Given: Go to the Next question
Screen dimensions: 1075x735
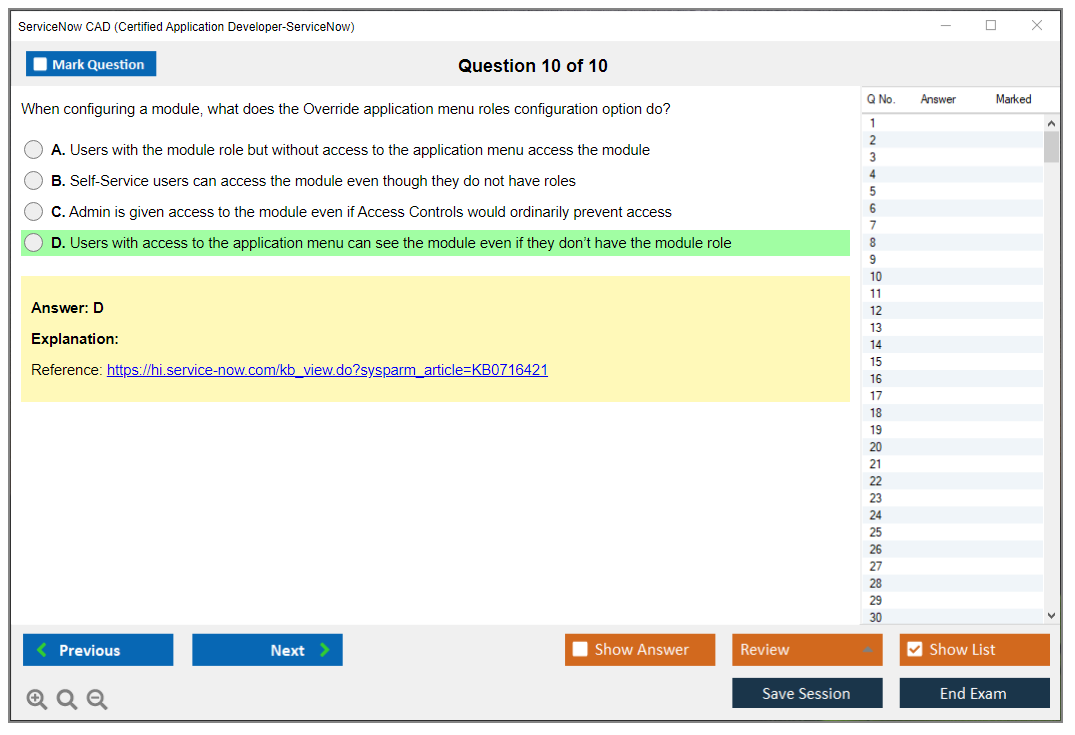Looking at the screenshot, I should pyautogui.click(x=267, y=650).
